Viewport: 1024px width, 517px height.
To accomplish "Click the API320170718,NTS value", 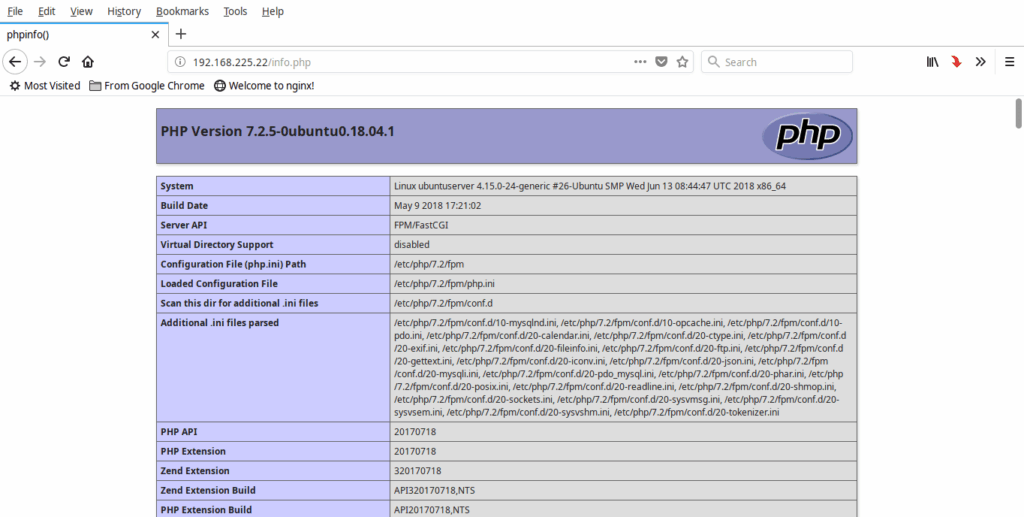I will 432,490.
